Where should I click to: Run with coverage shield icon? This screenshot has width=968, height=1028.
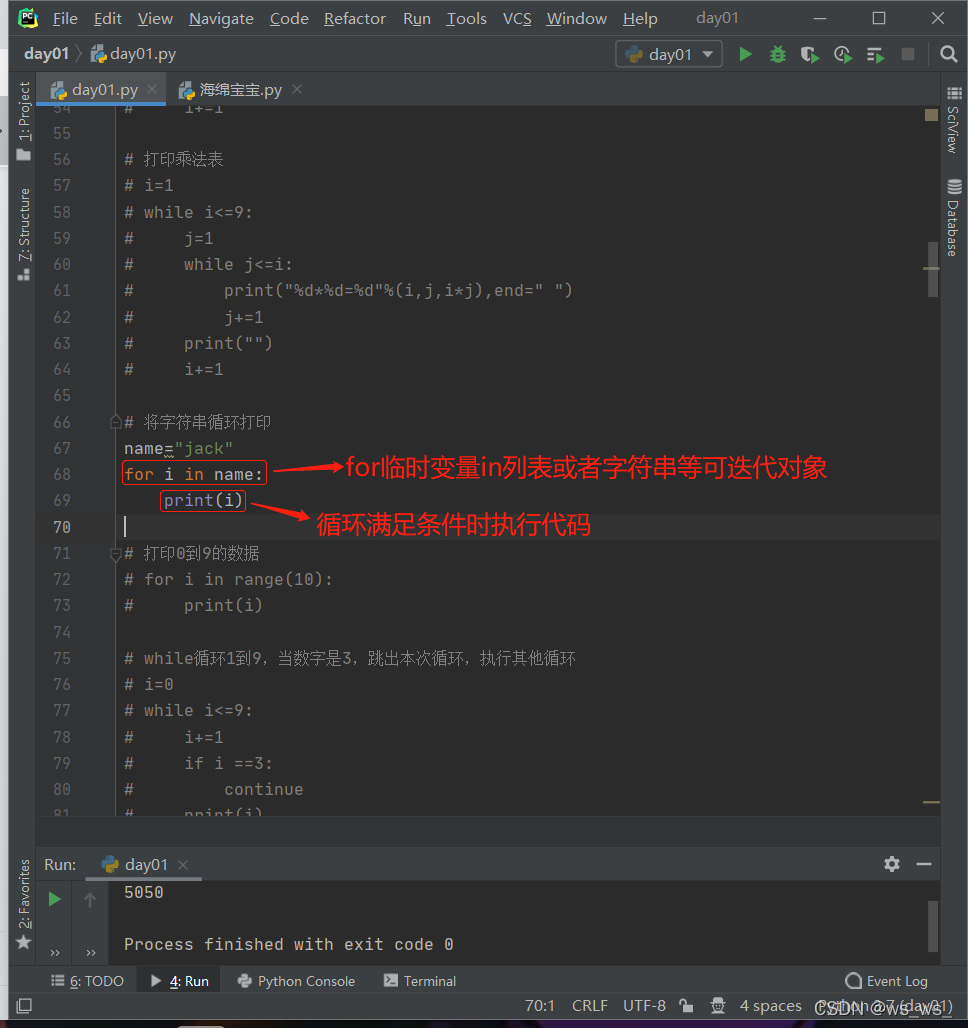(x=810, y=54)
